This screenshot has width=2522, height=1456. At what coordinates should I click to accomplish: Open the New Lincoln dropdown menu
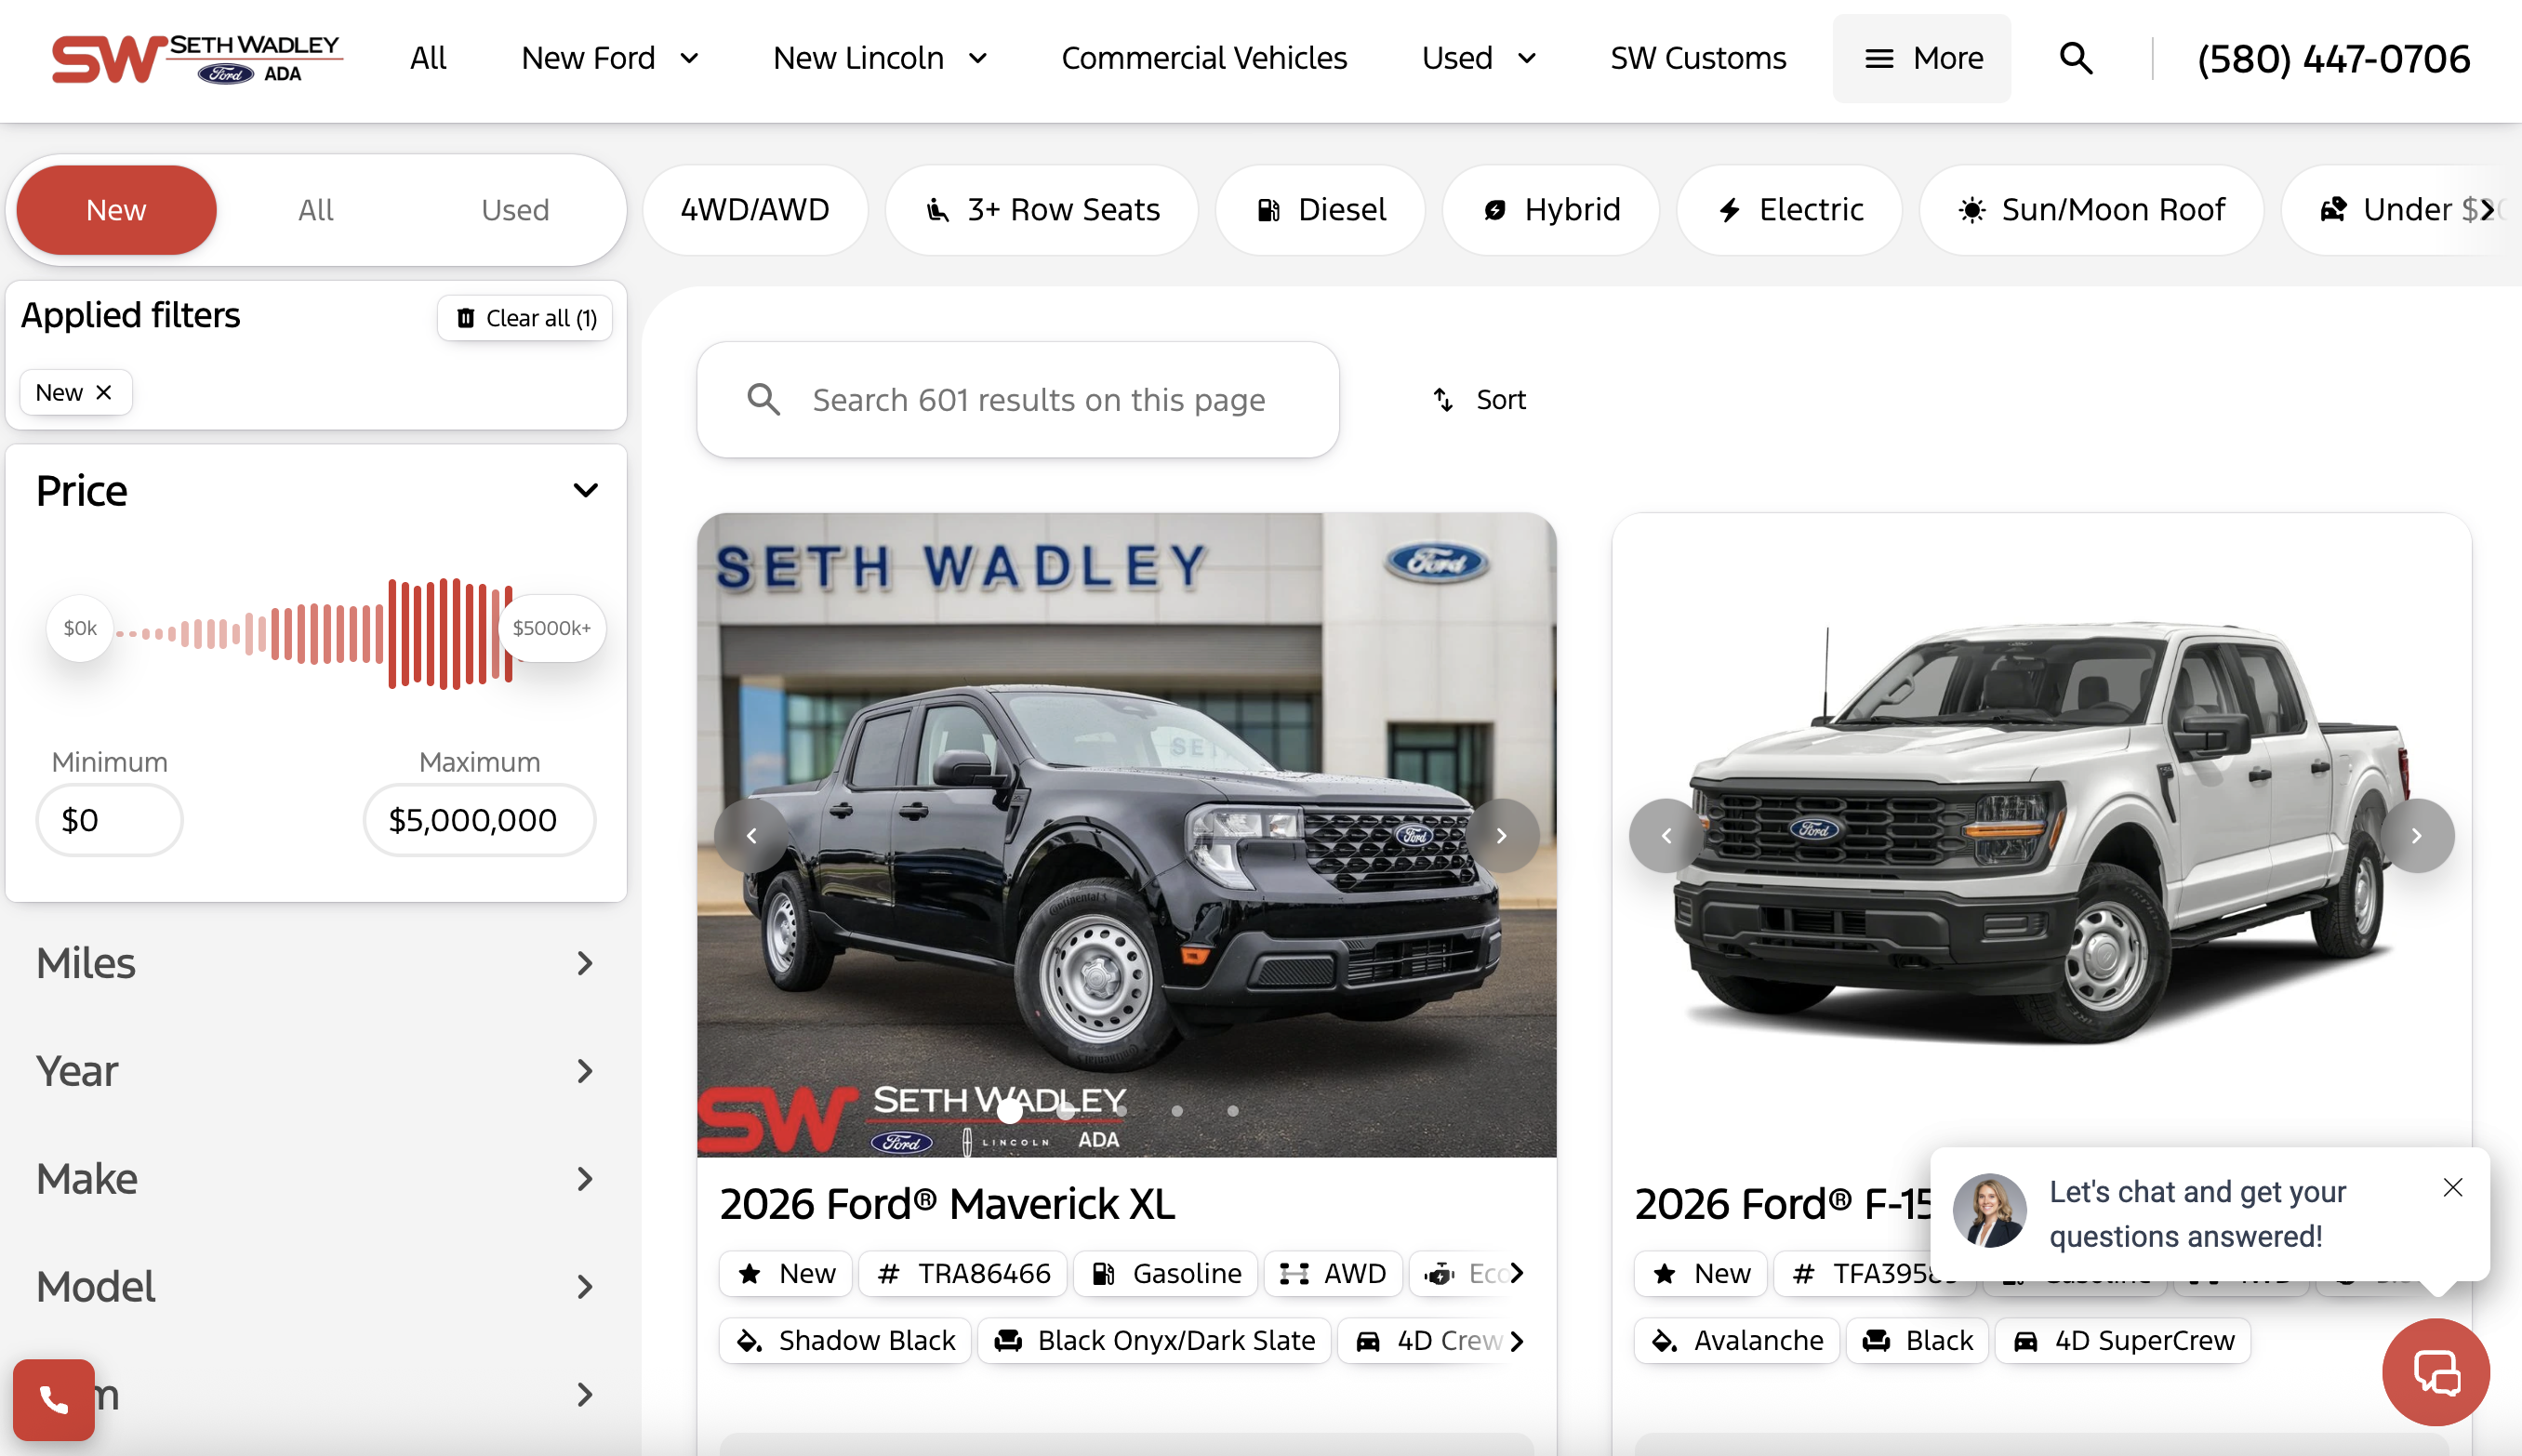coord(881,58)
